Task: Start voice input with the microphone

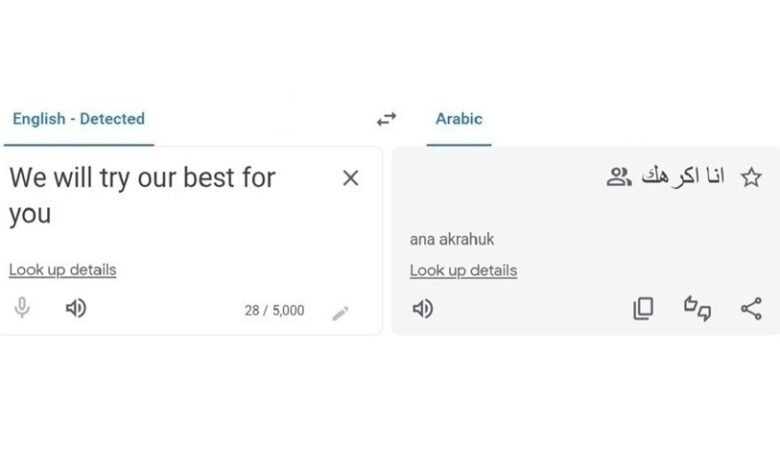Action: (22, 309)
